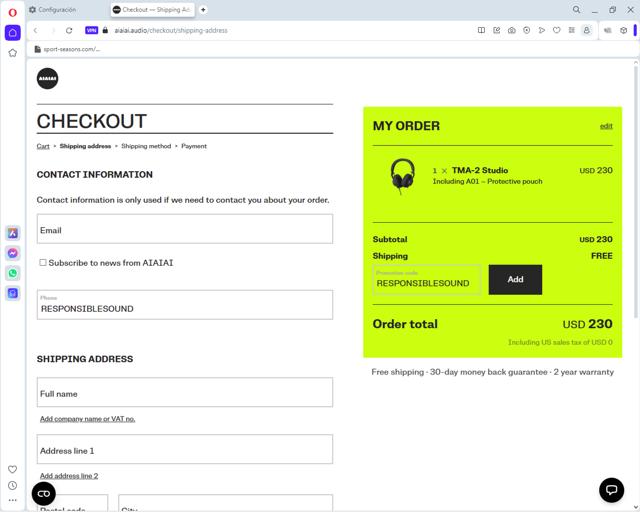
Task: Open History clock icon in sidebar
Action: (x=13, y=485)
